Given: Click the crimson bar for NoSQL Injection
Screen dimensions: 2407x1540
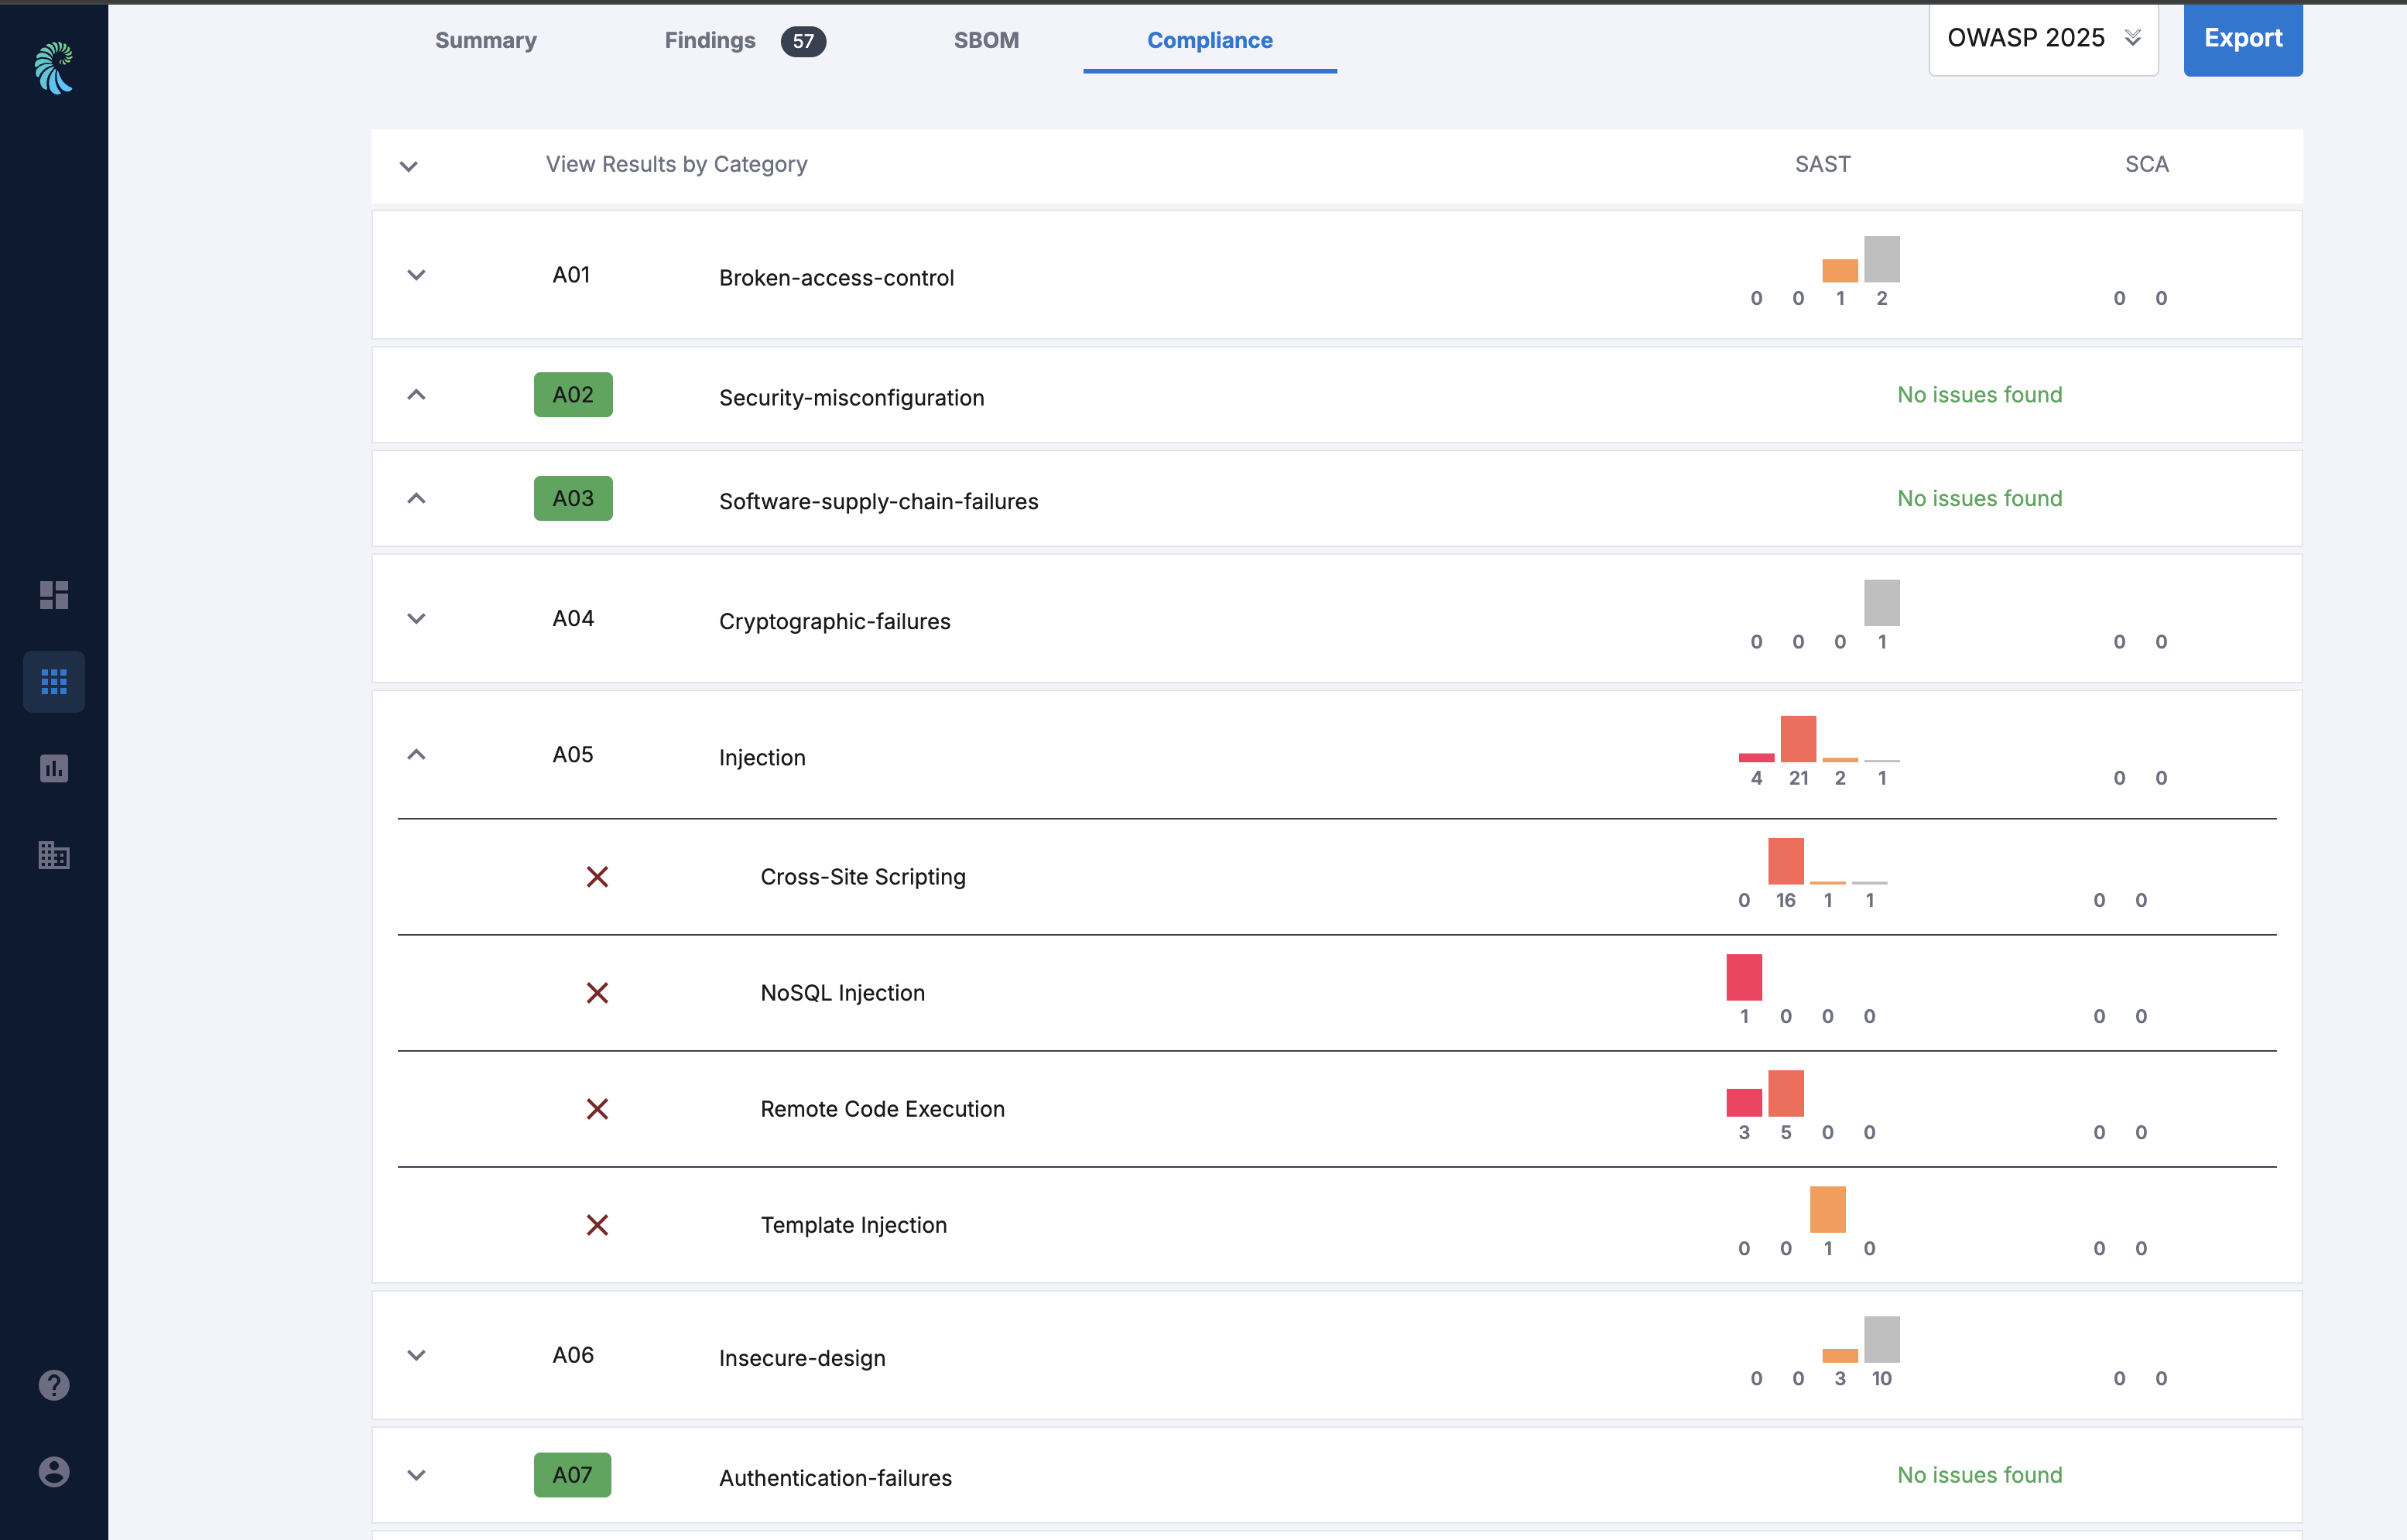Looking at the screenshot, I should (x=1744, y=977).
